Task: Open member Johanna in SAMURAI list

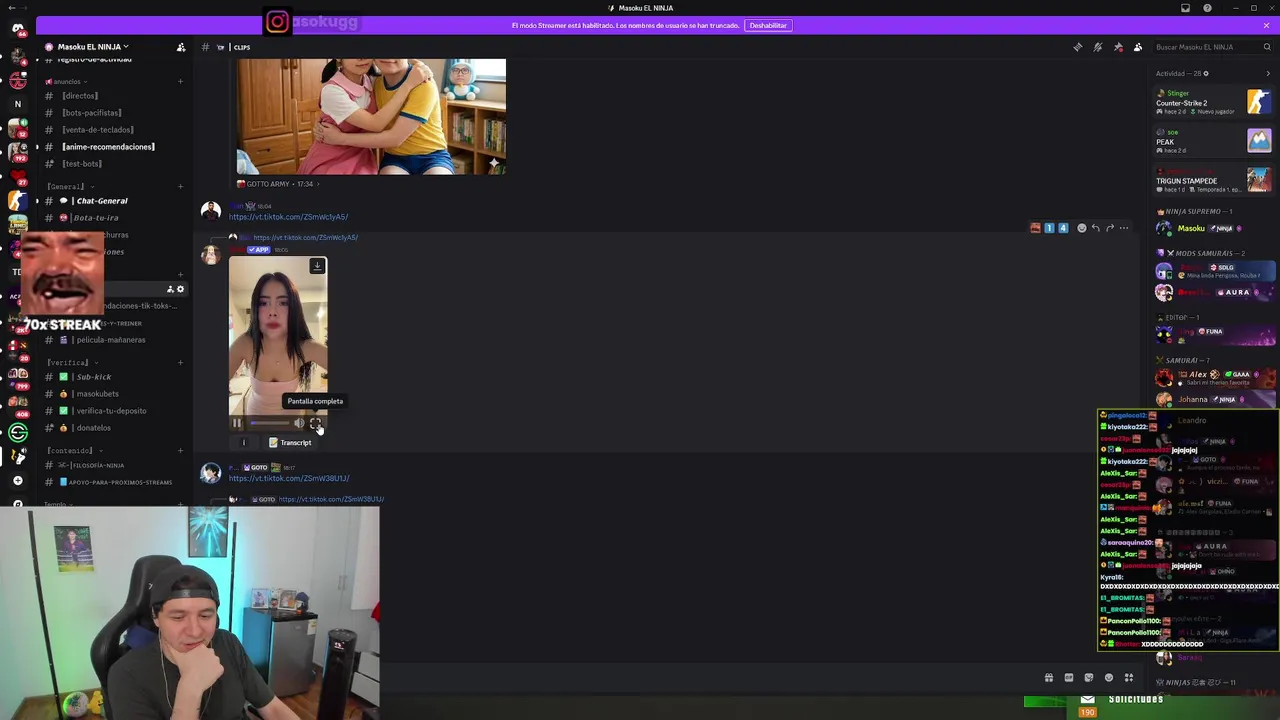Action: (x=1213, y=399)
